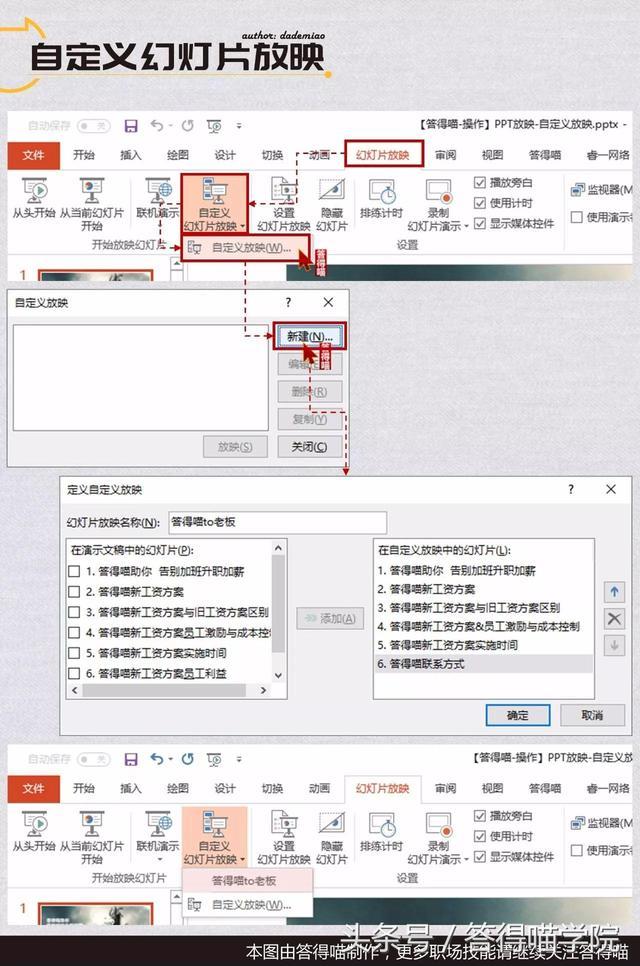
Task: Click 添加(A) button between slide lists
Action: [330, 618]
